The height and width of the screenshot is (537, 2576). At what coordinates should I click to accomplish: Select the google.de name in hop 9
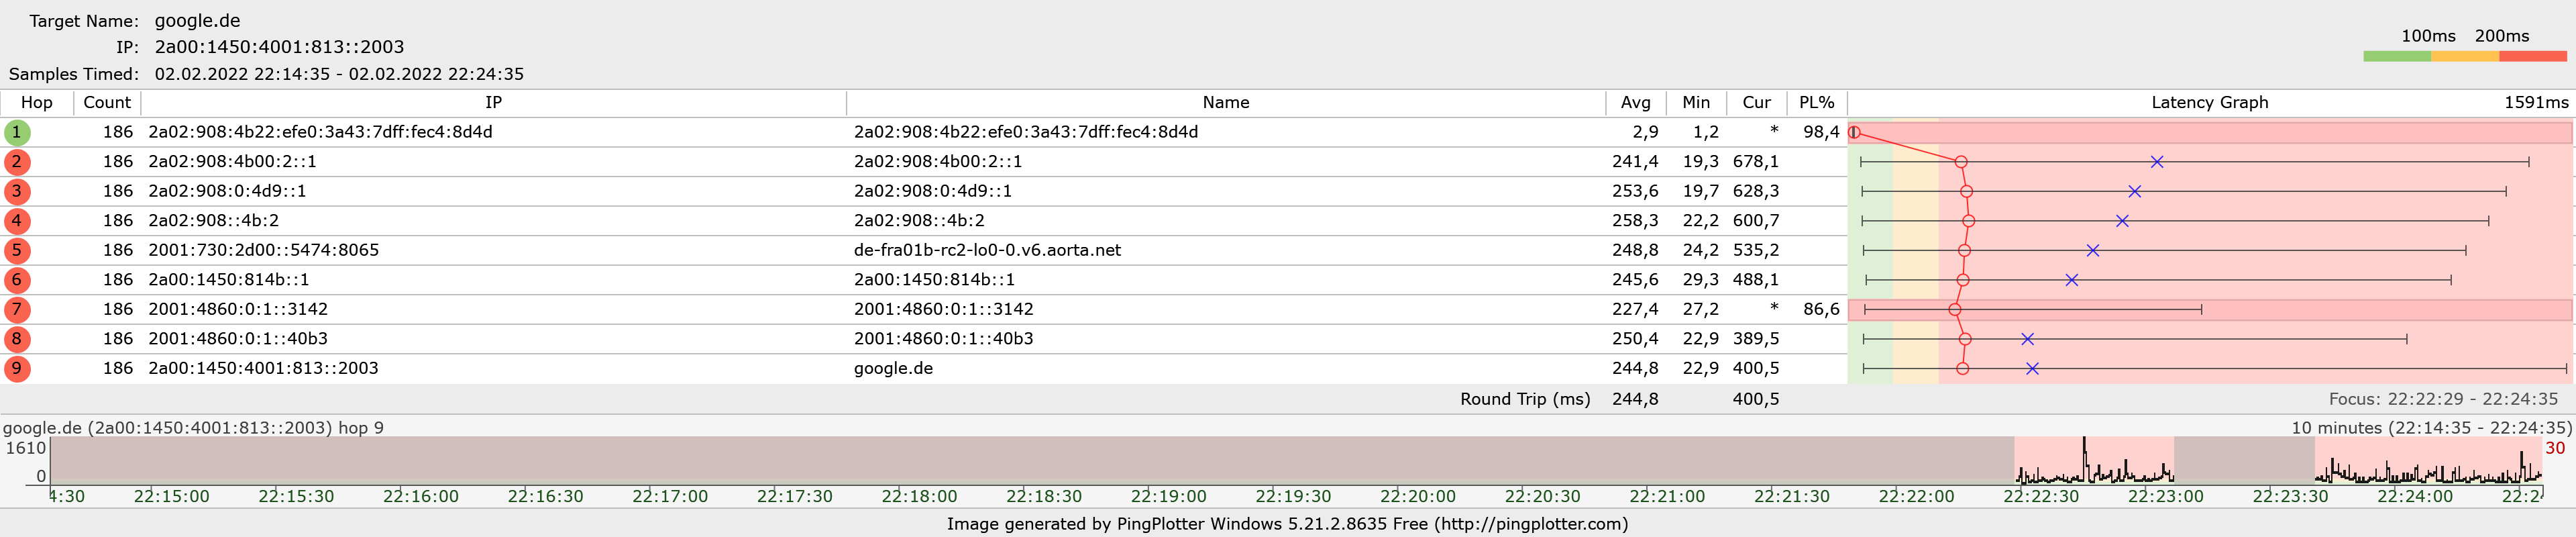pos(893,368)
